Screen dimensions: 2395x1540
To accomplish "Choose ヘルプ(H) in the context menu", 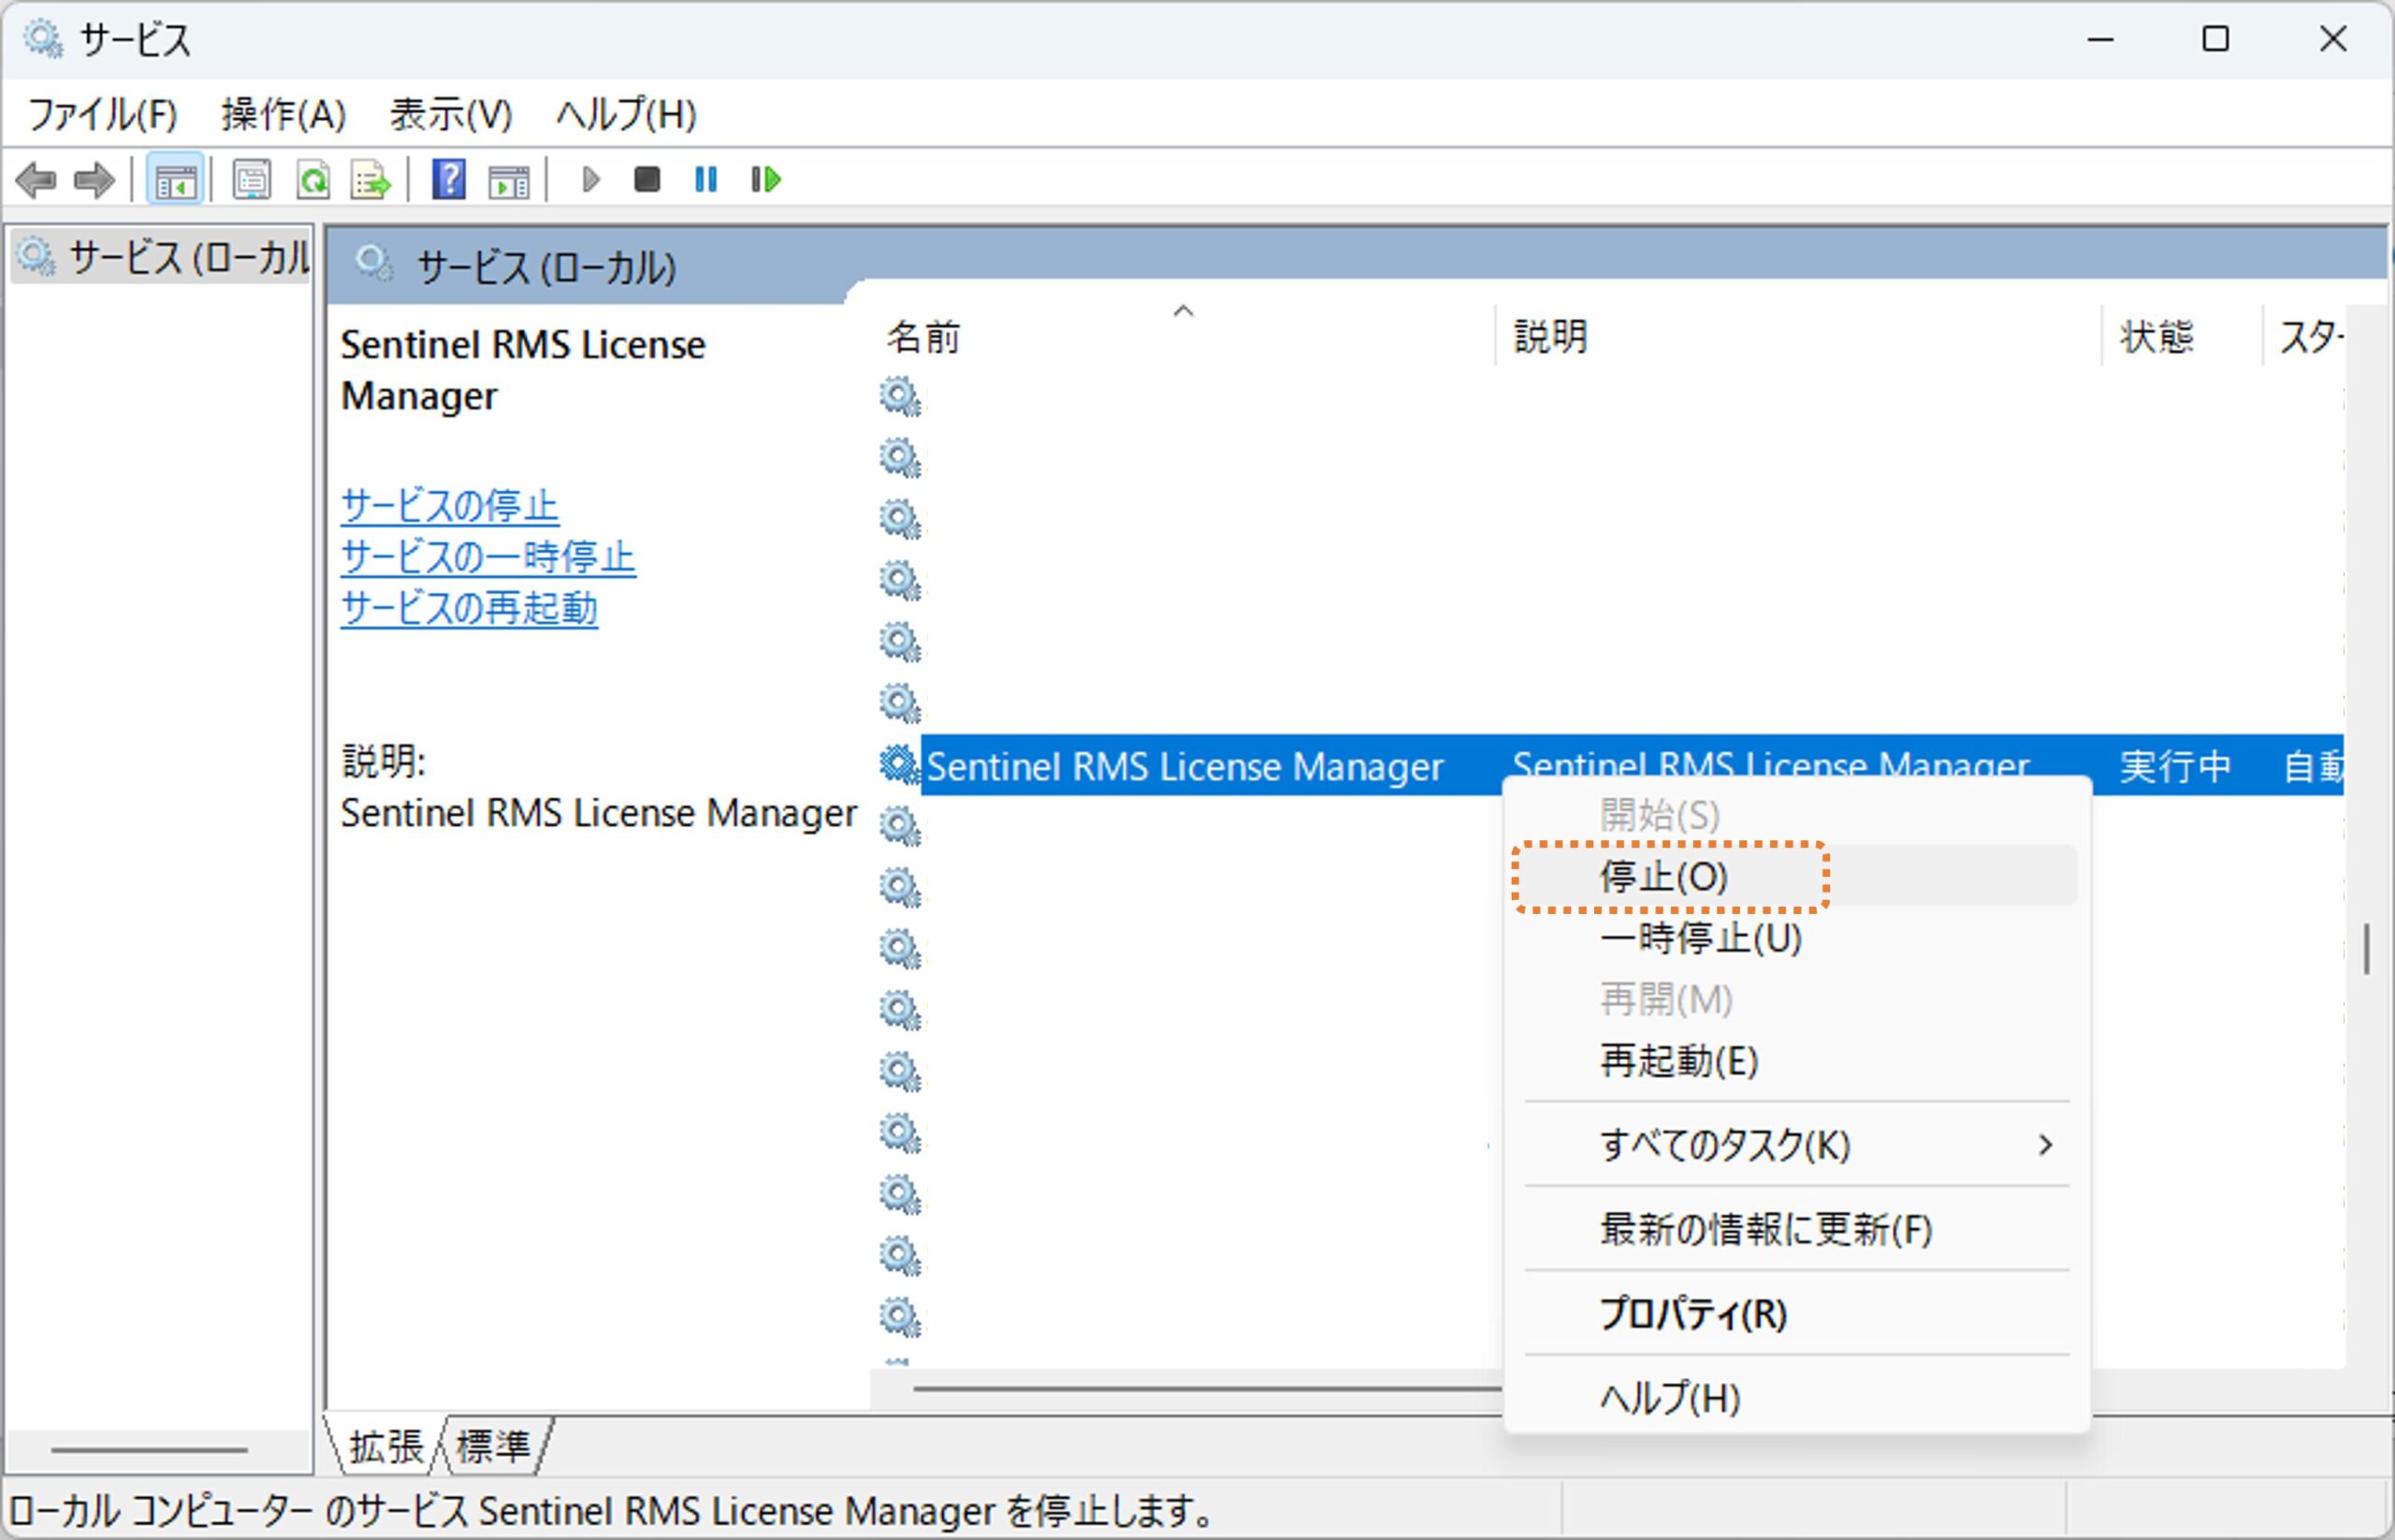I will tap(1797, 1397).
